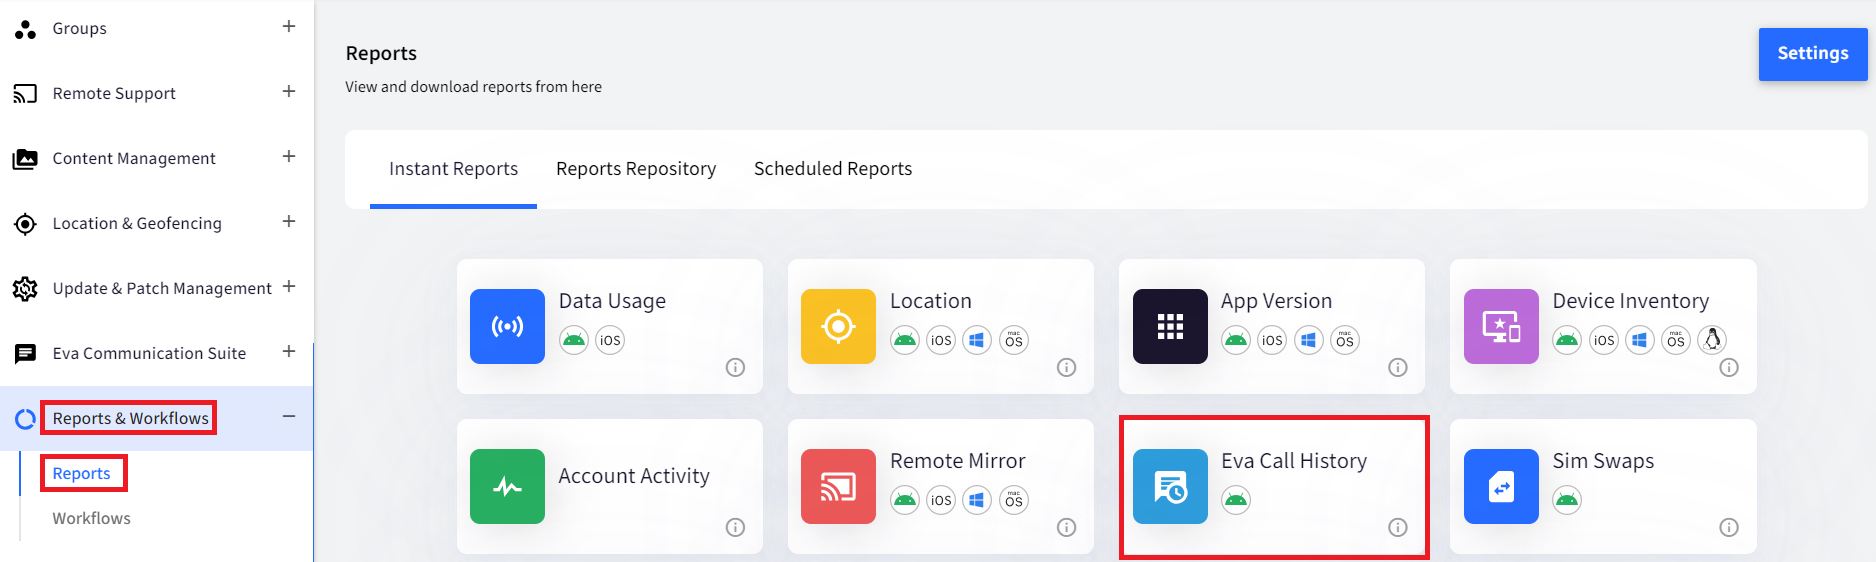Image resolution: width=1876 pixels, height=562 pixels.
Task: Open the Data Usage report icon
Action: (507, 326)
